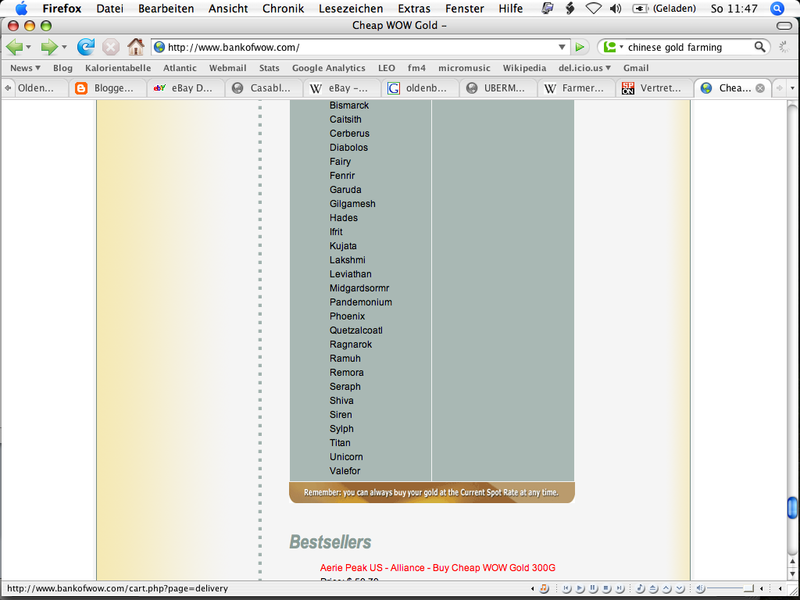Expand the URL bar history dropdown
The width and height of the screenshot is (800, 600).
coord(562,47)
